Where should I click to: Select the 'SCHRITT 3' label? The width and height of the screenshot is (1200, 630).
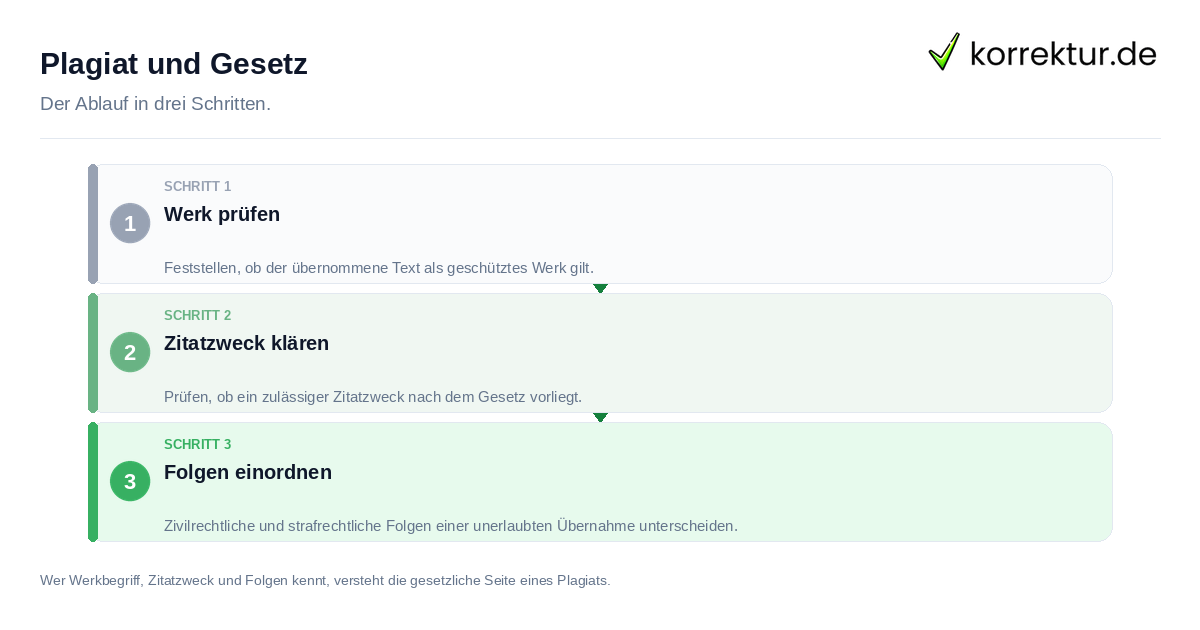(x=198, y=444)
